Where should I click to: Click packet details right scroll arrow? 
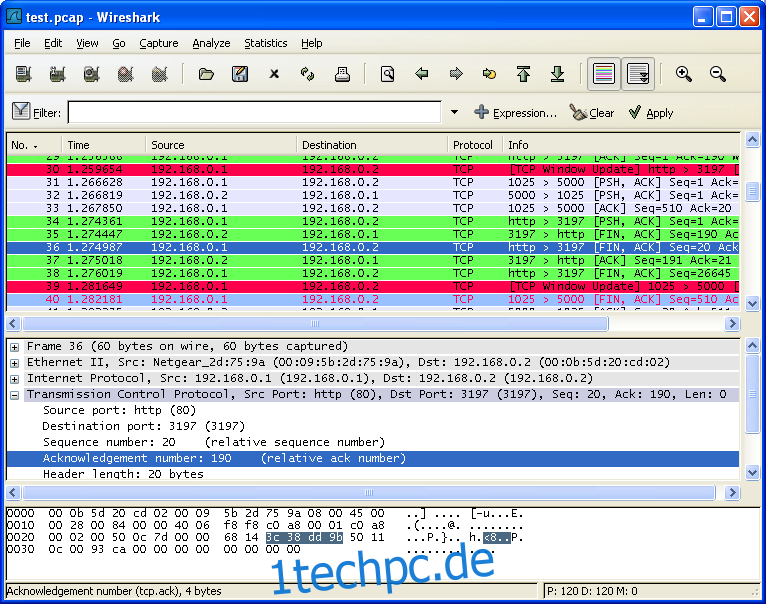point(732,492)
